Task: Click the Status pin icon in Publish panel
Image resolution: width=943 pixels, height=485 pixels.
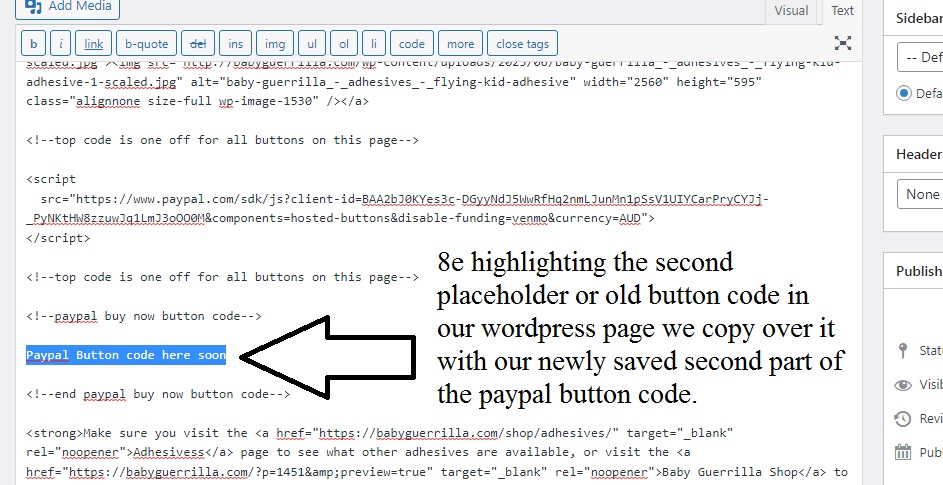Action: 903,350
